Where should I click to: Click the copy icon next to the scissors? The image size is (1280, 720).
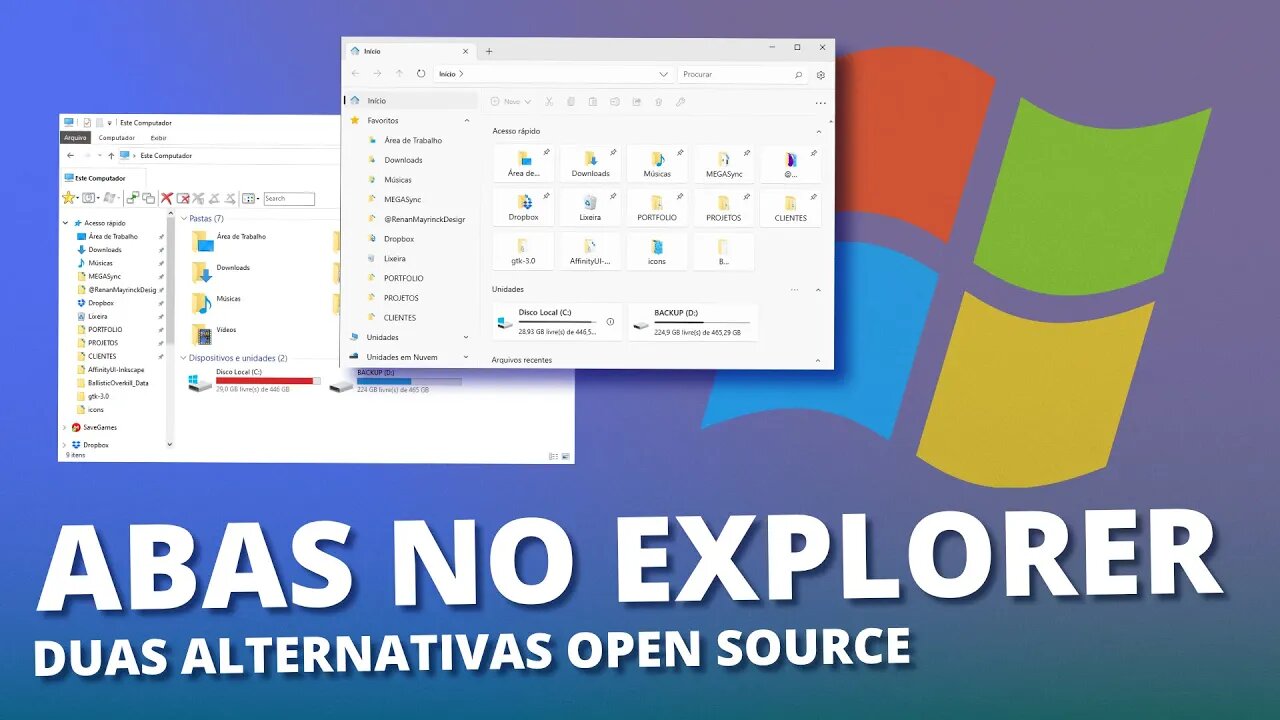point(571,102)
